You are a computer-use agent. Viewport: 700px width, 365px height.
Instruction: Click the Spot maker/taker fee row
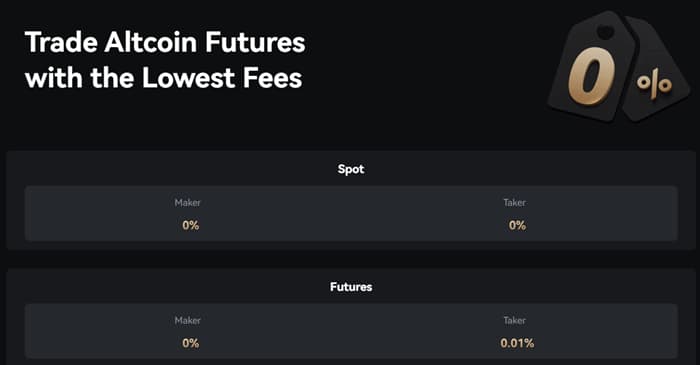[x=351, y=214]
